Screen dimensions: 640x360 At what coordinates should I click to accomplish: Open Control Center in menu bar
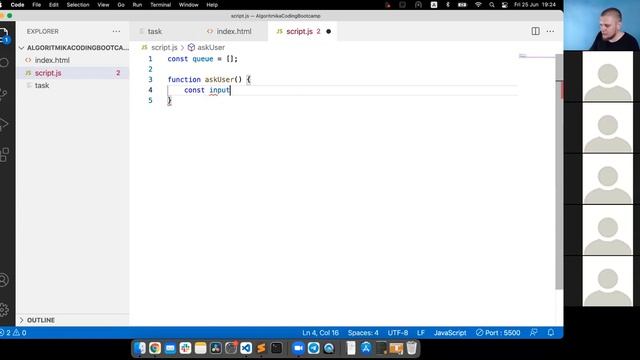coord(505,5)
